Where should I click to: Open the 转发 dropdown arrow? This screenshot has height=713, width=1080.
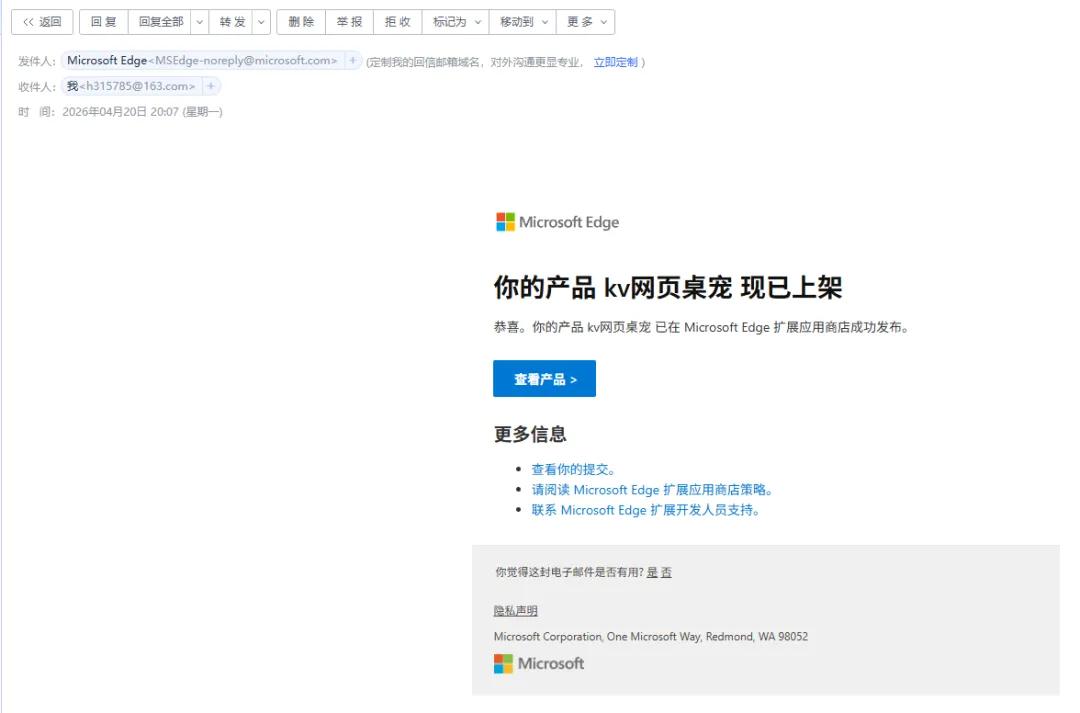[261, 22]
